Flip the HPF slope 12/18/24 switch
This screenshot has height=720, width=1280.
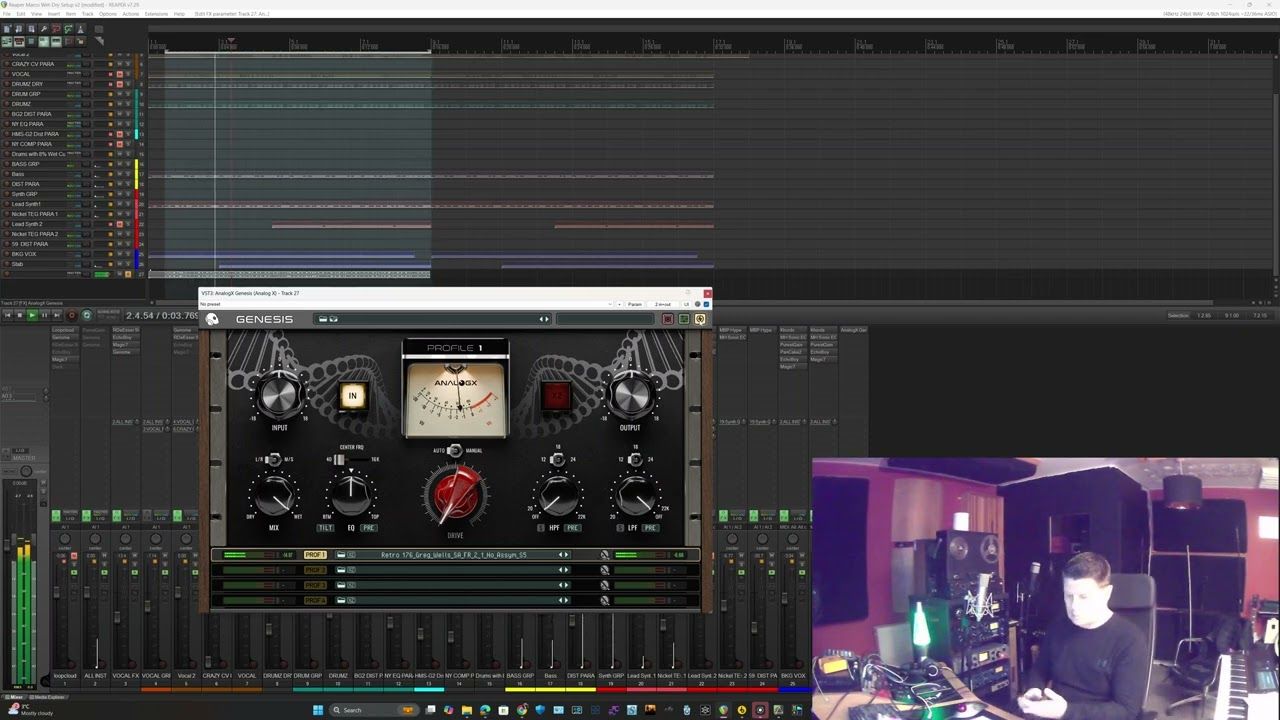[557, 459]
